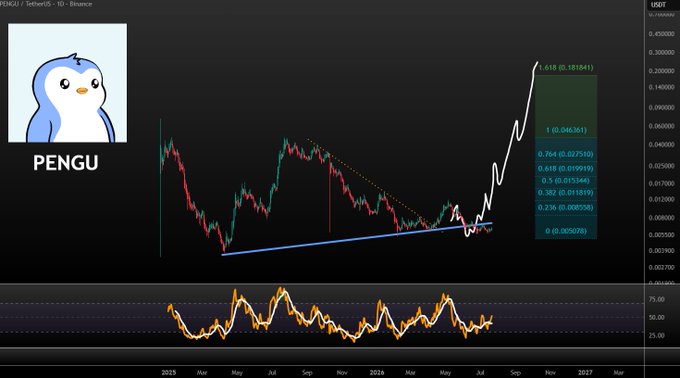Click the PENGU / TetherUS chart title
680x378 pixels.
(x=46, y=3)
